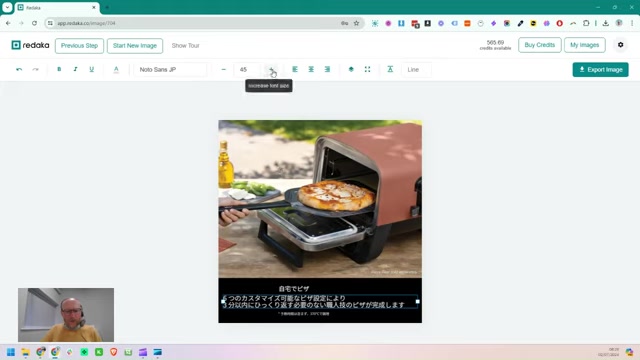Open the tab search dropdown arrow
The height and width of the screenshot is (360, 640).
pyautogui.click(x=7, y=7)
